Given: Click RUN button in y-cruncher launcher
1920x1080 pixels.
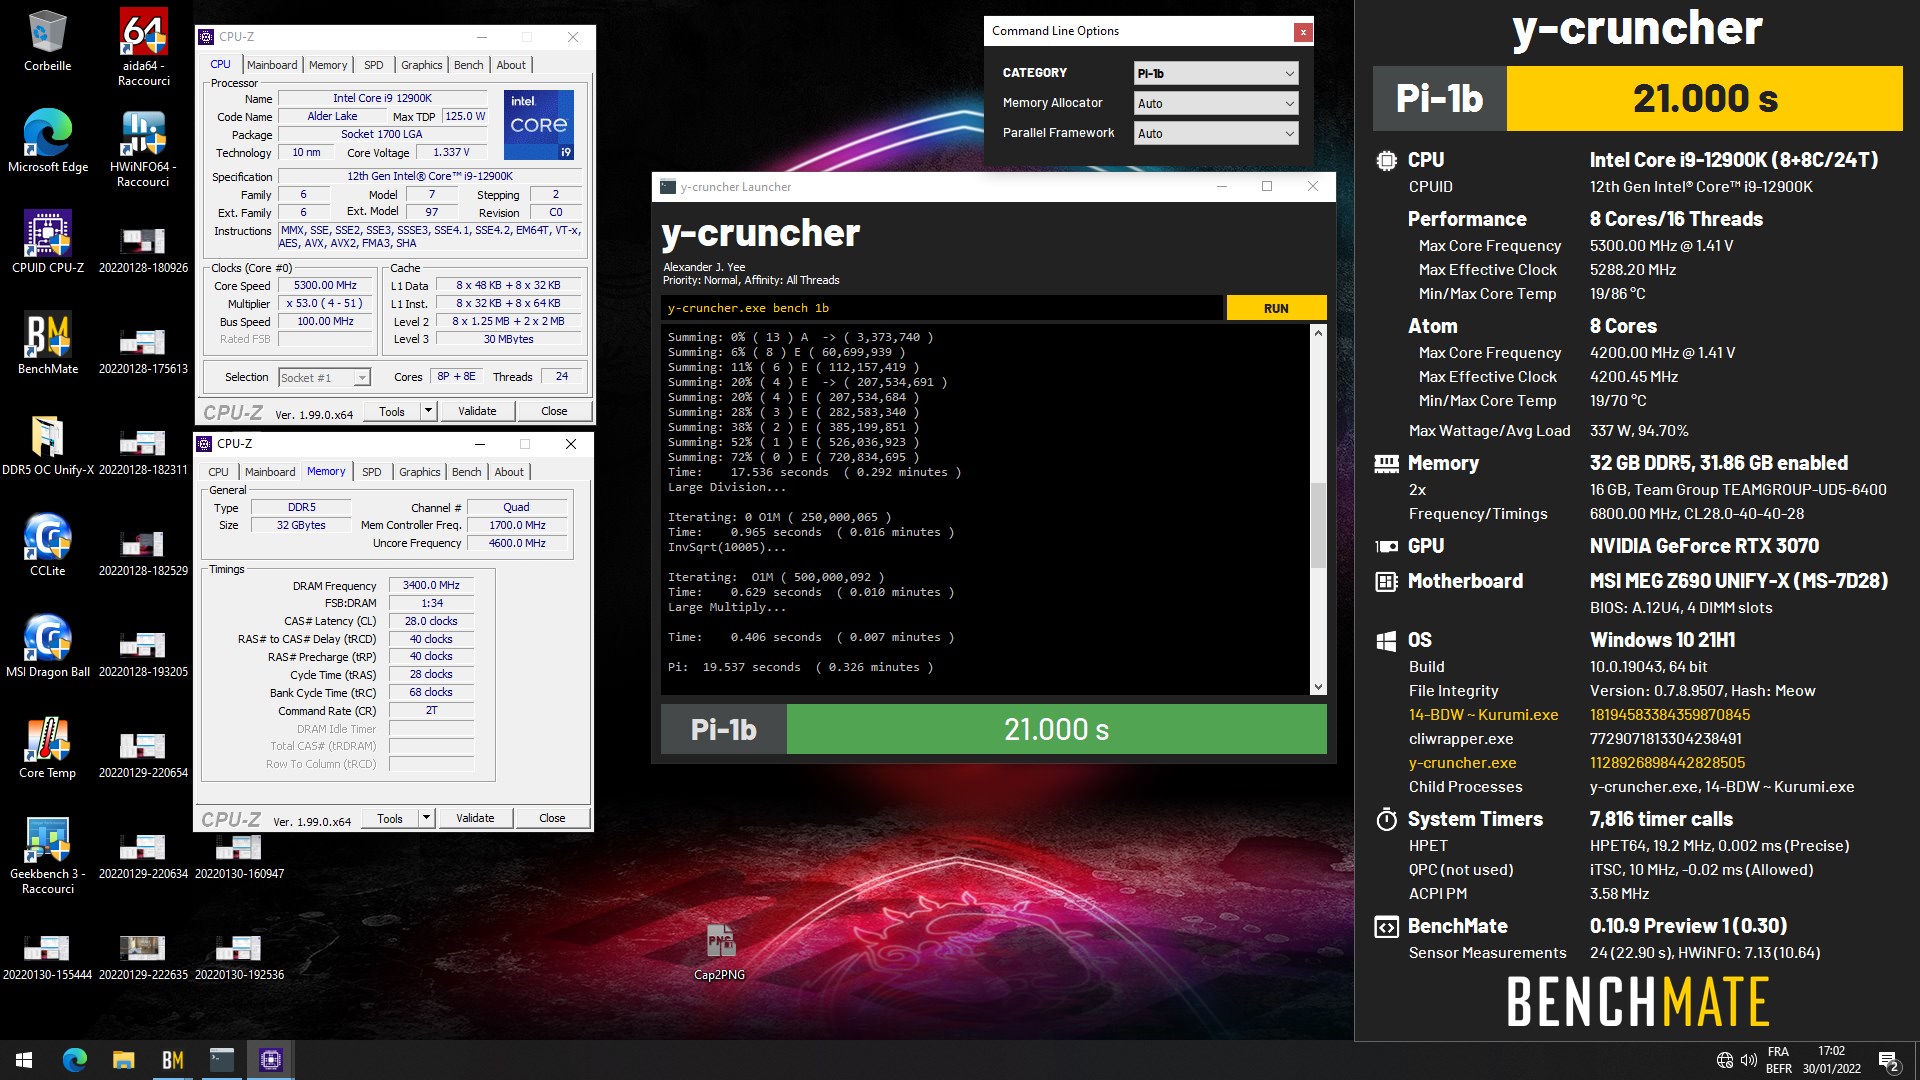Looking at the screenshot, I should 1276,308.
